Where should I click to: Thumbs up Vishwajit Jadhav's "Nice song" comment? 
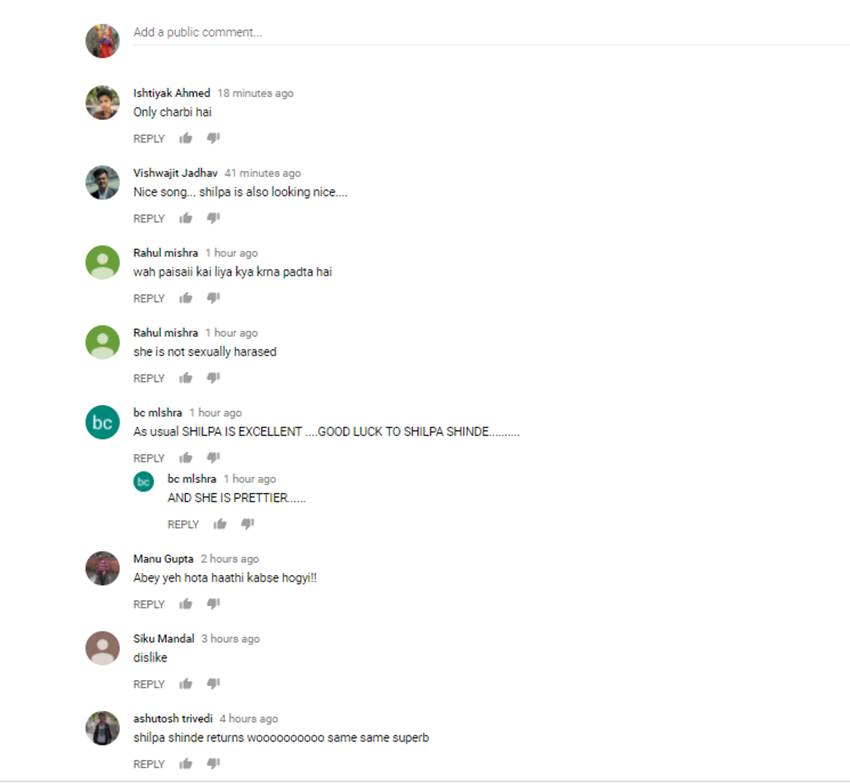[186, 218]
